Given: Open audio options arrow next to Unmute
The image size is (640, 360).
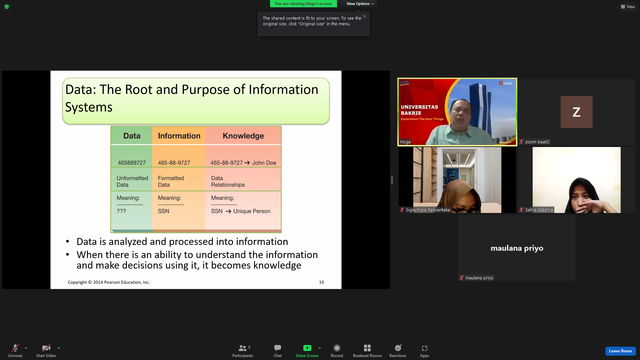Looking at the screenshot, I should 26,348.
